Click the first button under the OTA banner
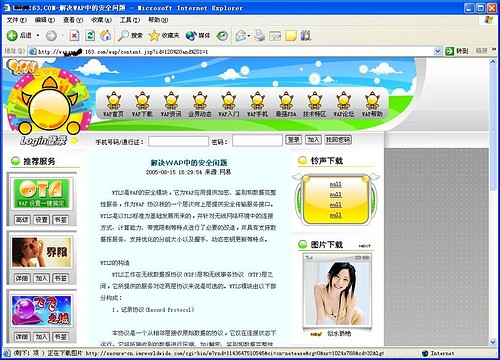500x360 pixels. tap(22, 220)
